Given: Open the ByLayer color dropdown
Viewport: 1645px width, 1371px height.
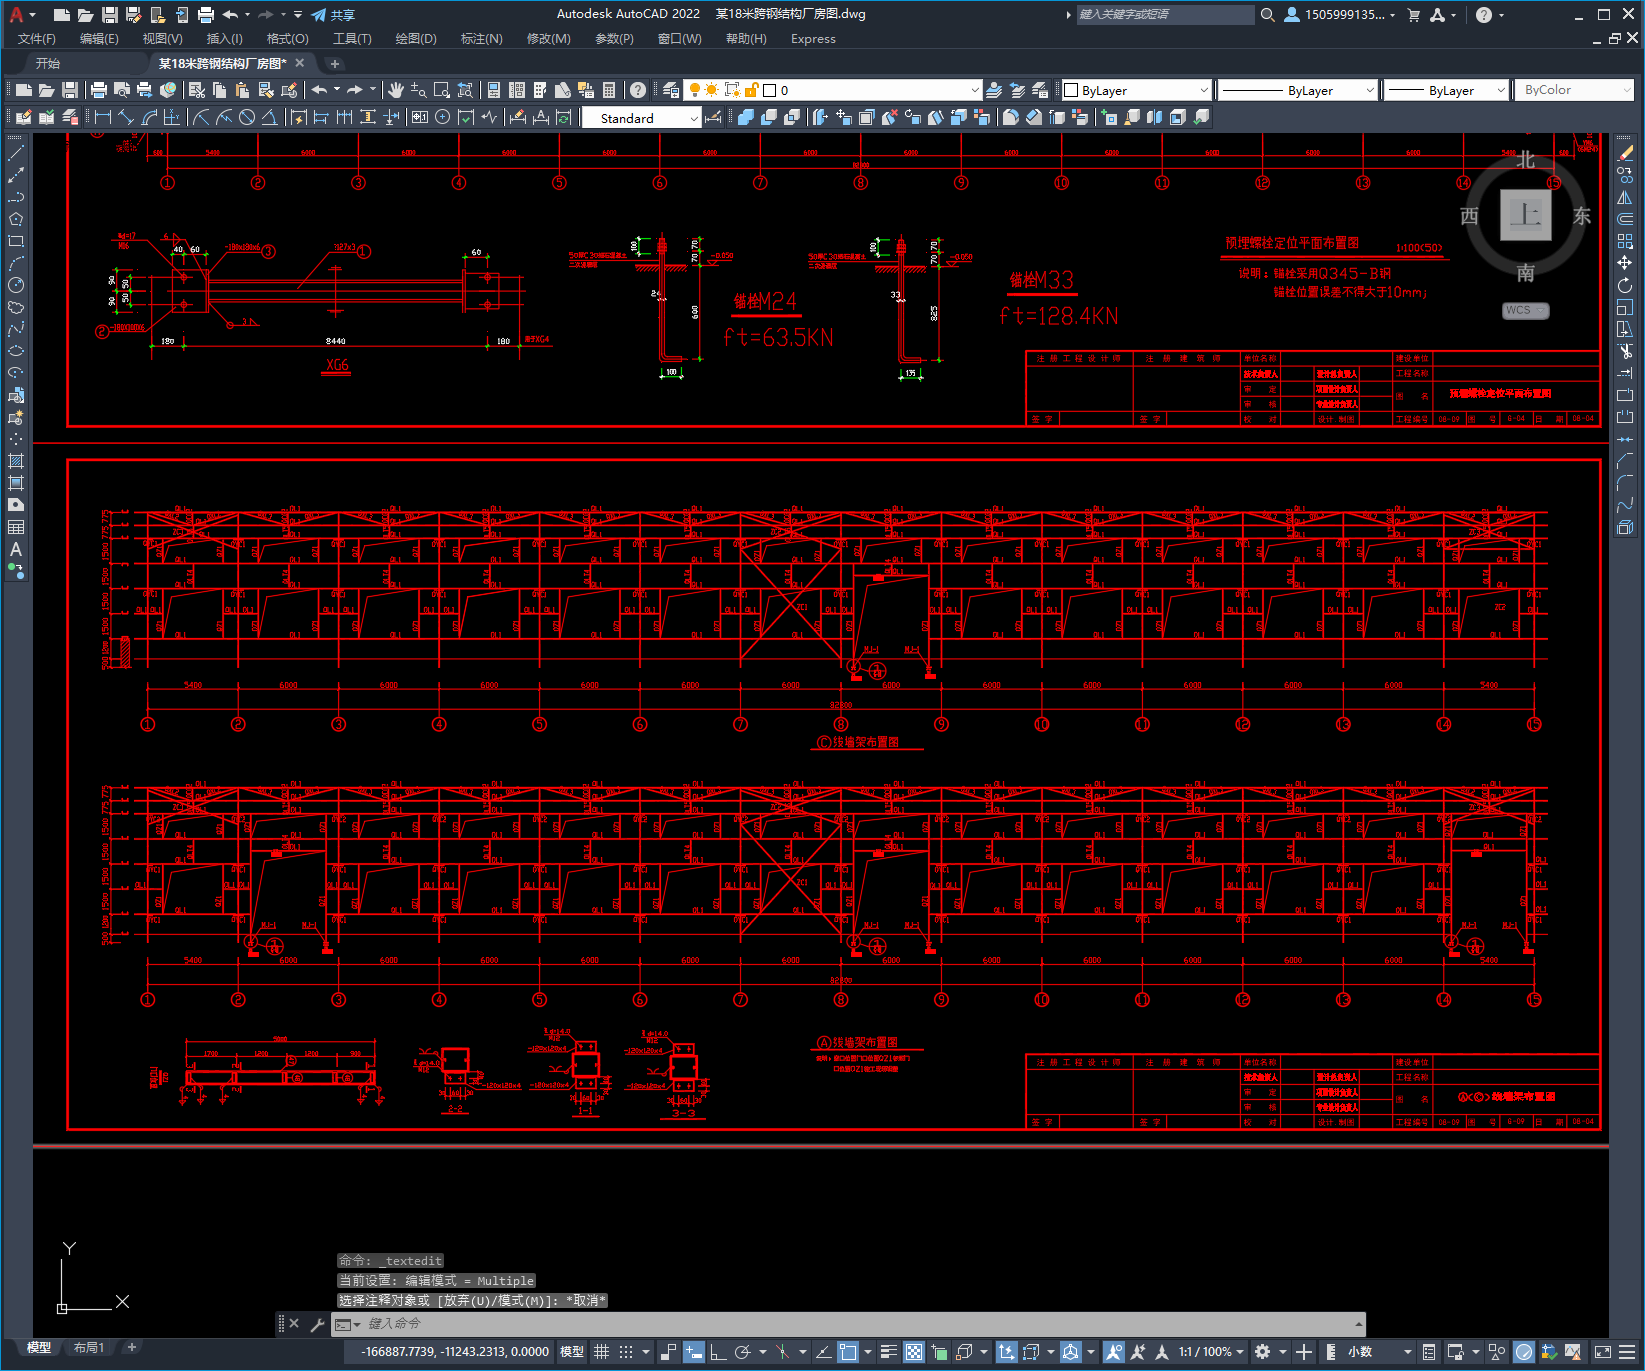Looking at the screenshot, I should (1136, 90).
